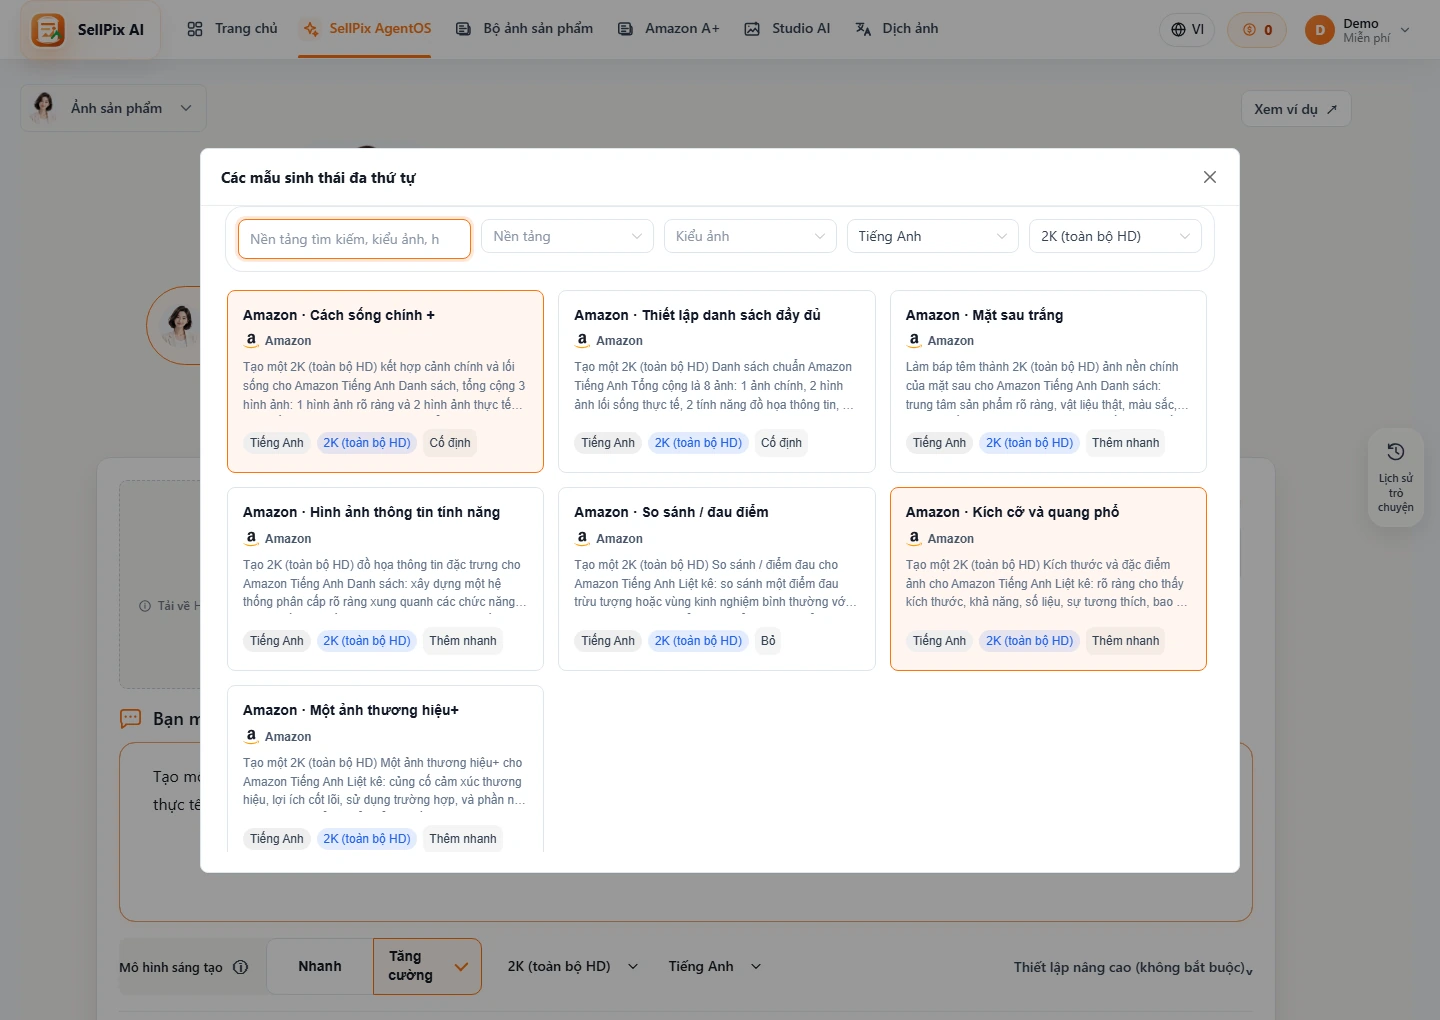1440x1020 pixels.
Task: Pick the Amazon · Kích cỡ và quang phổ card
Action: coord(1048,579)
